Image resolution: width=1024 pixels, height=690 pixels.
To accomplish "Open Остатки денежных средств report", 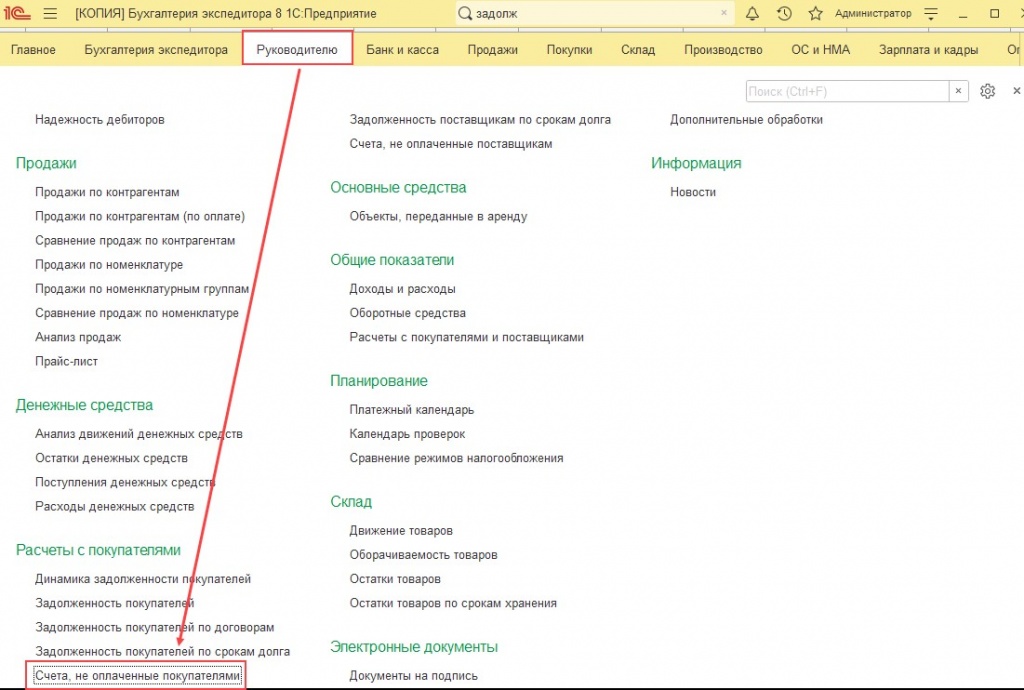I will (x=112, y=458).
